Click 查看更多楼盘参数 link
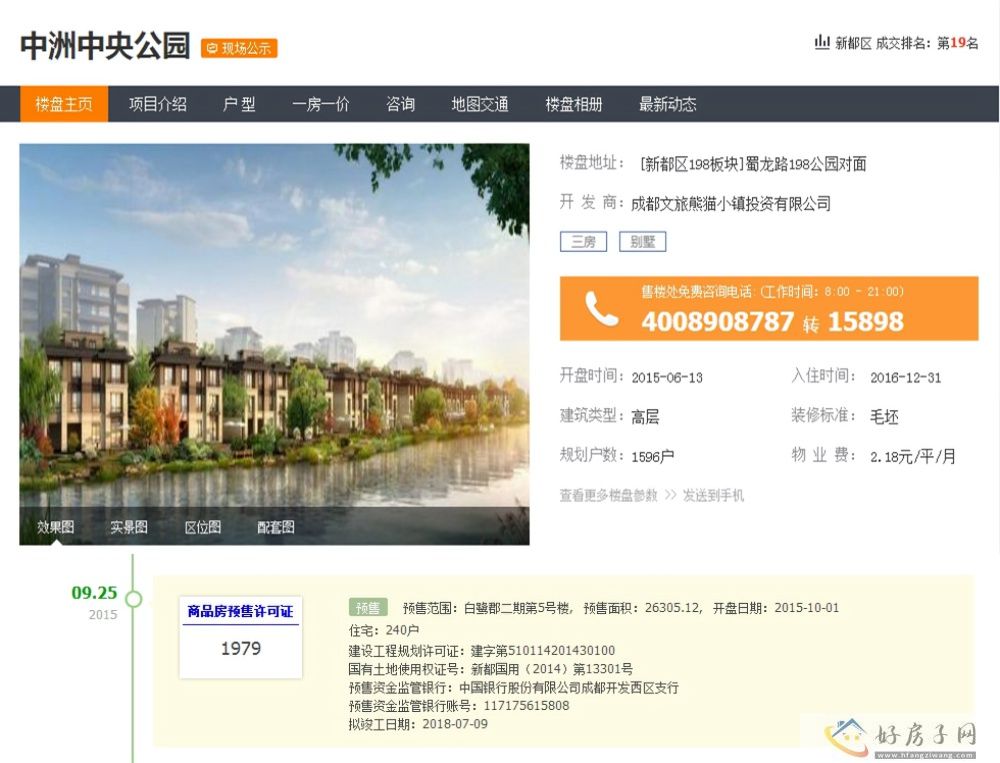 608,495
